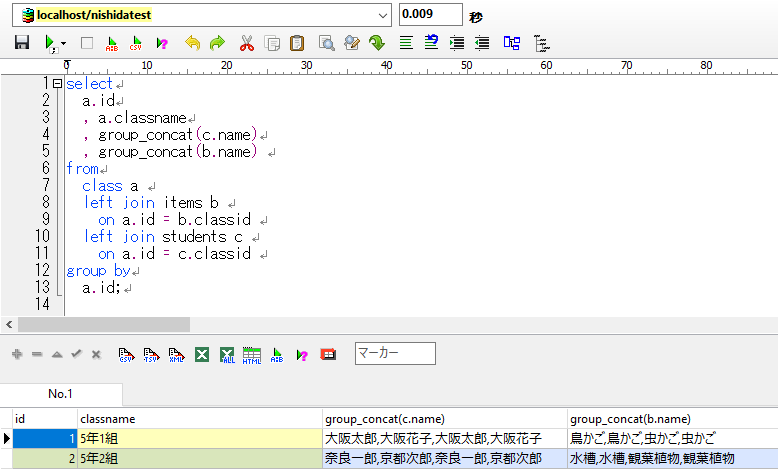This screenshot has width=778, height=475.
Task: Click the group_concat(c.name) column header
Action: 445,419
